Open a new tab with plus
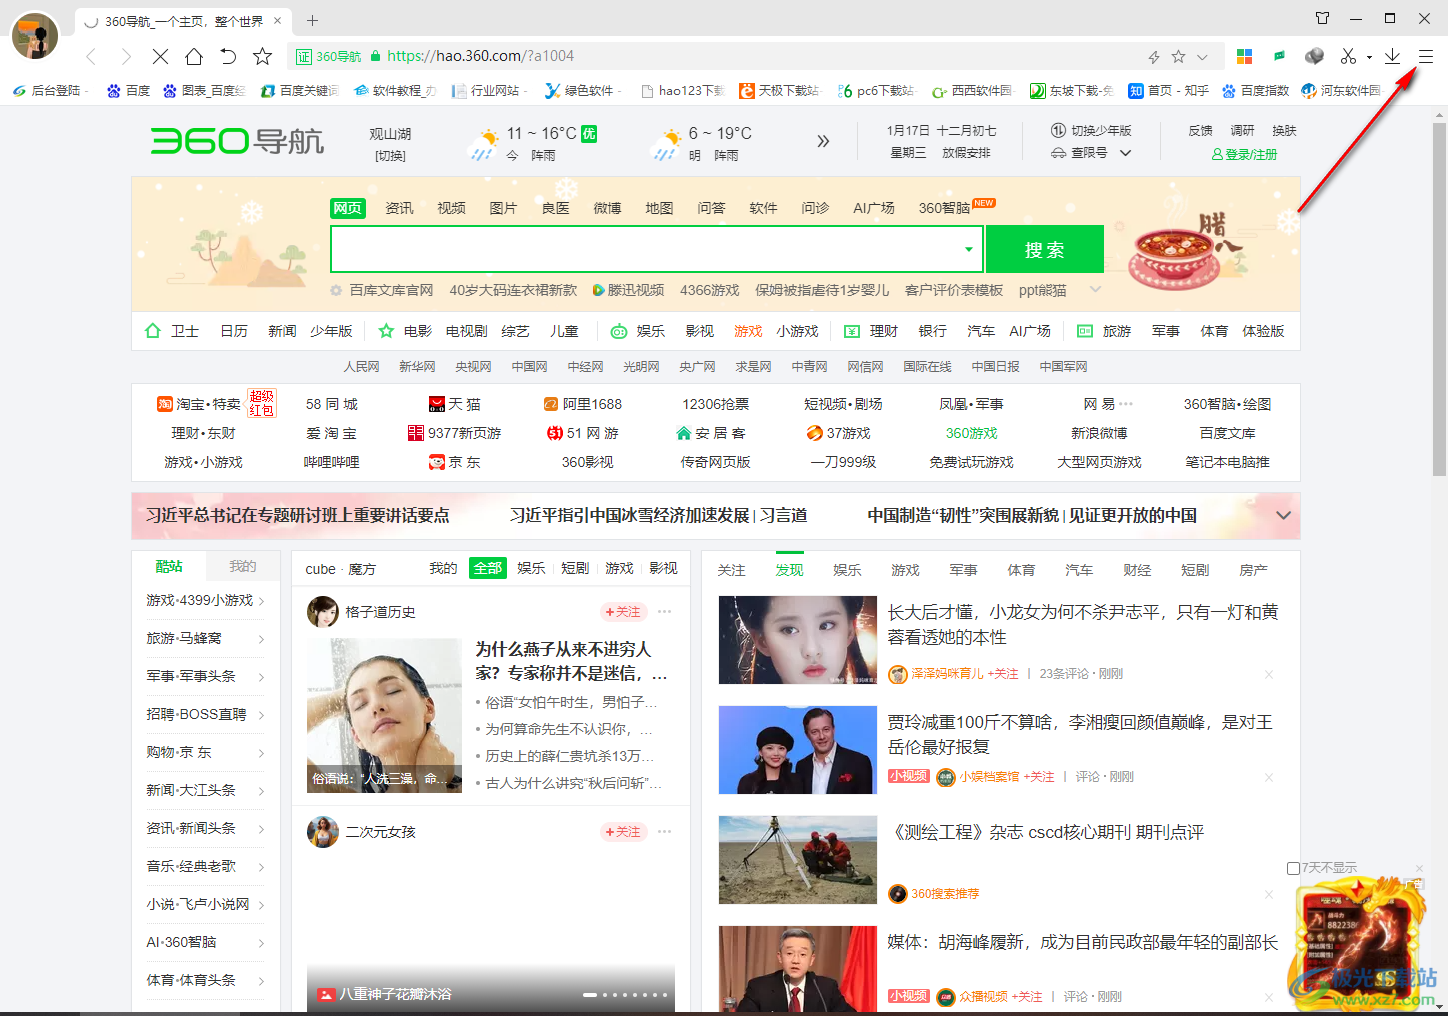 312,20
